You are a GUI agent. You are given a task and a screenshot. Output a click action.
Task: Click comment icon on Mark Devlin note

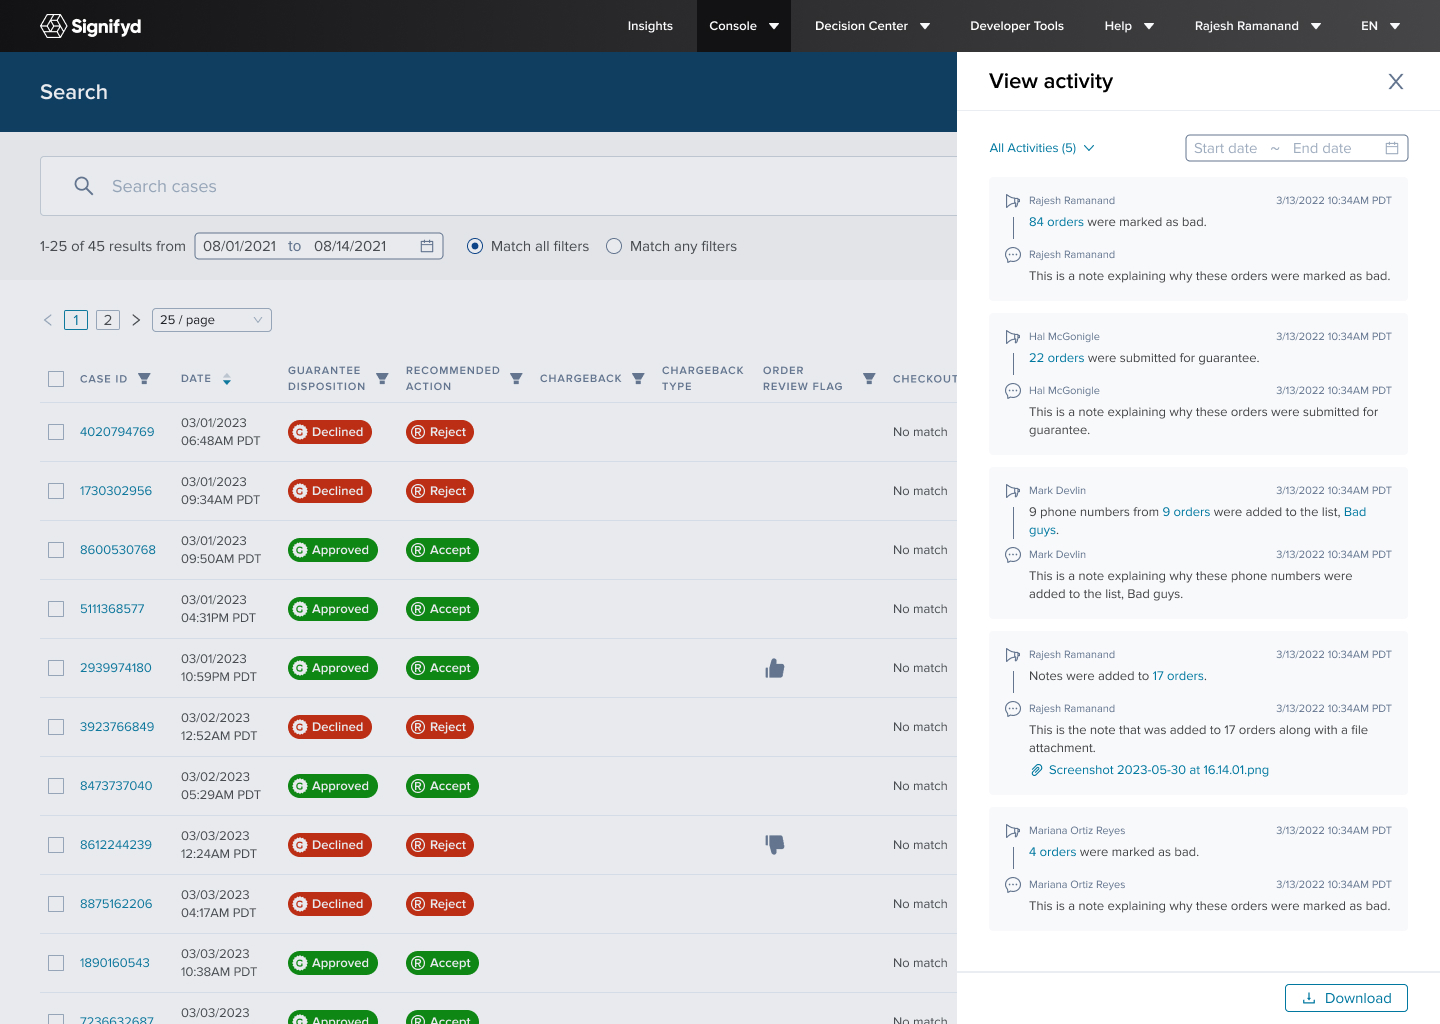click(x=1013, y=555)
